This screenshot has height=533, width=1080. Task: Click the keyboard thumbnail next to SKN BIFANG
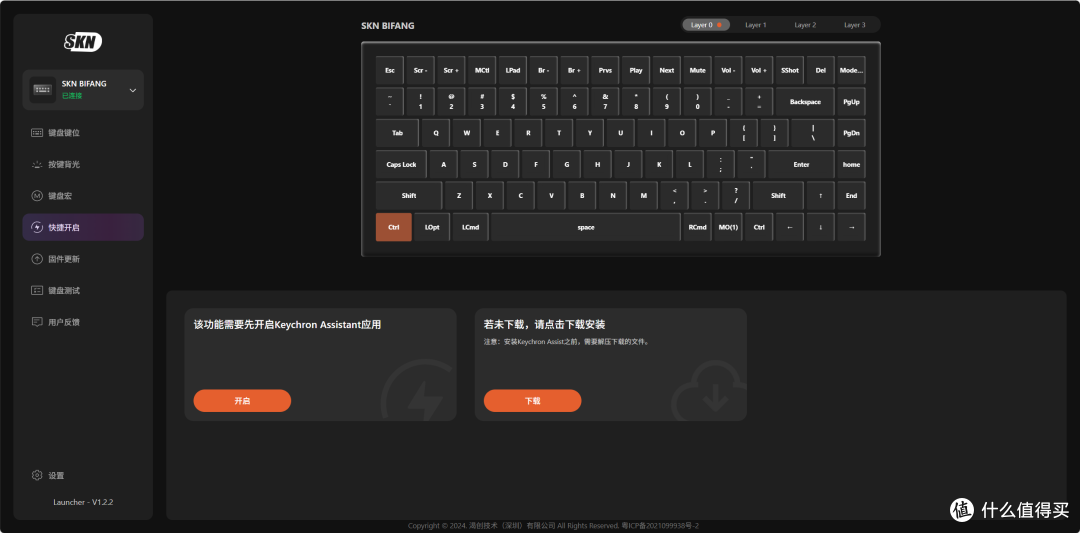(x=42, y=90)
